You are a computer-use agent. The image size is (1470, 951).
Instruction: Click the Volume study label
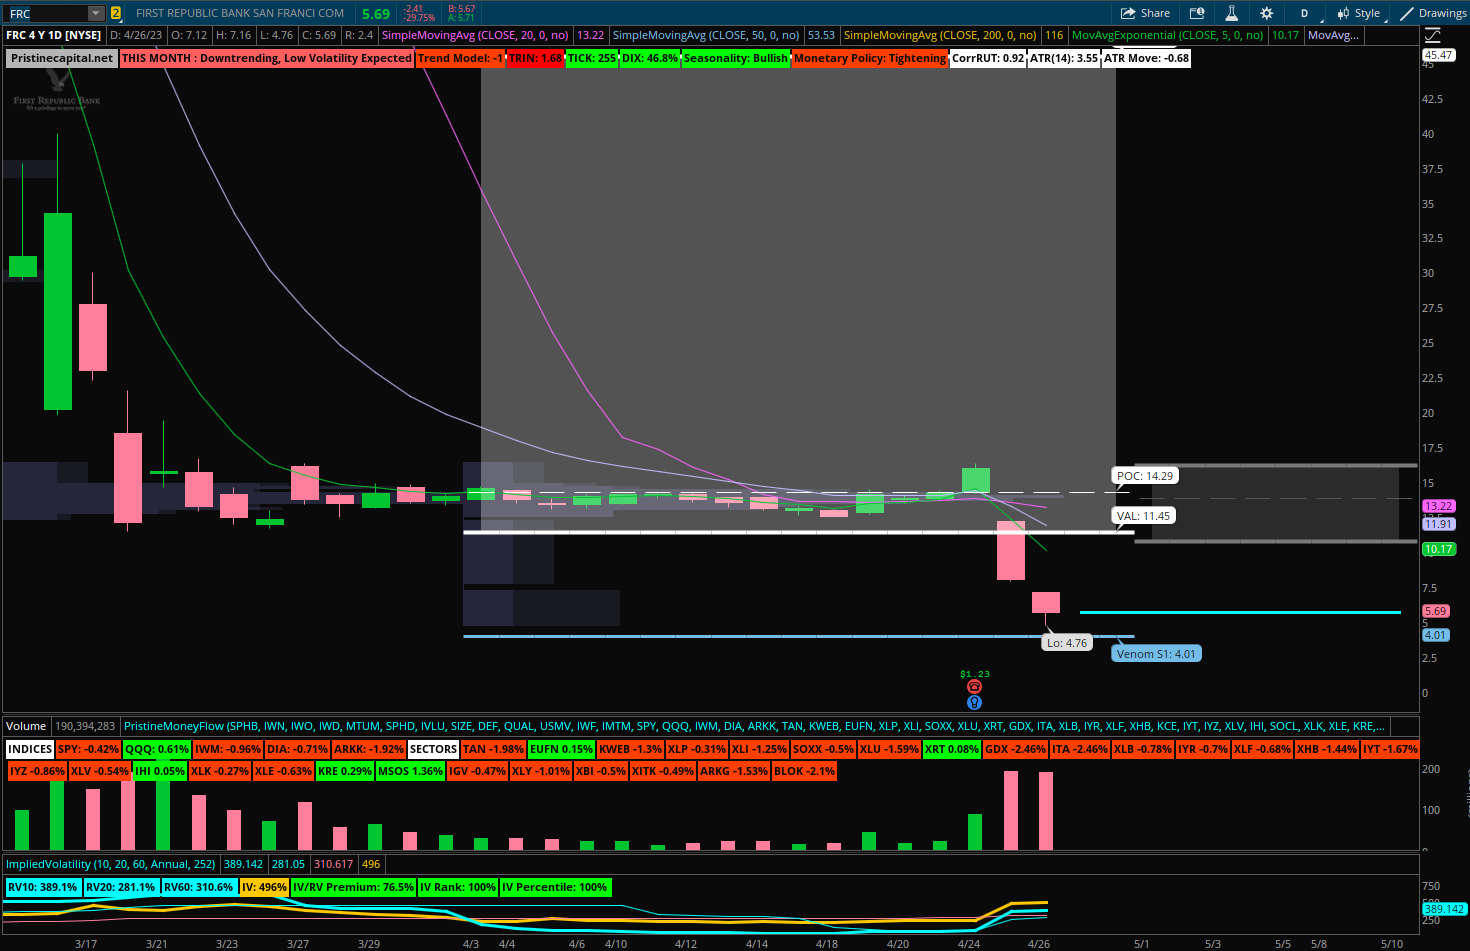coord(26,726)
